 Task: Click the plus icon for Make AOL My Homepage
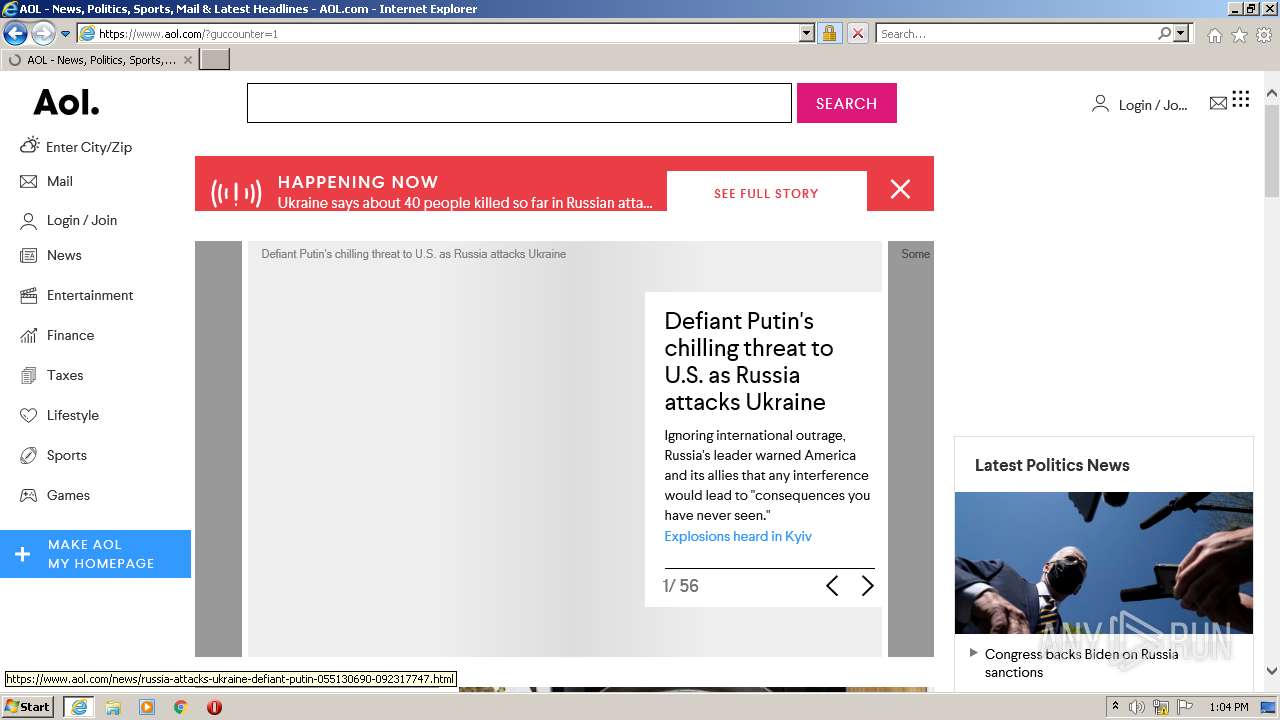[22, 554]
